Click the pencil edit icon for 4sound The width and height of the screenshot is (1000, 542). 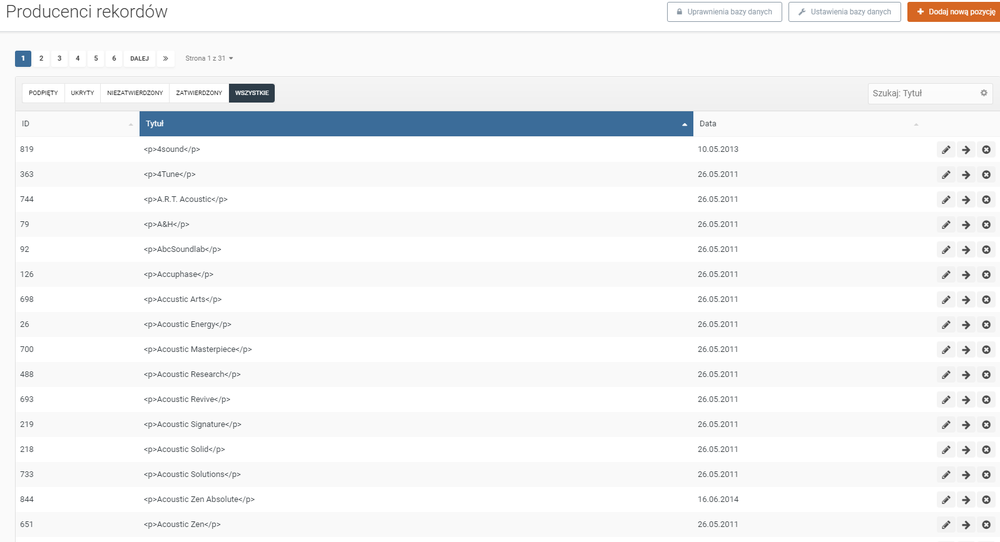point(945,149)
